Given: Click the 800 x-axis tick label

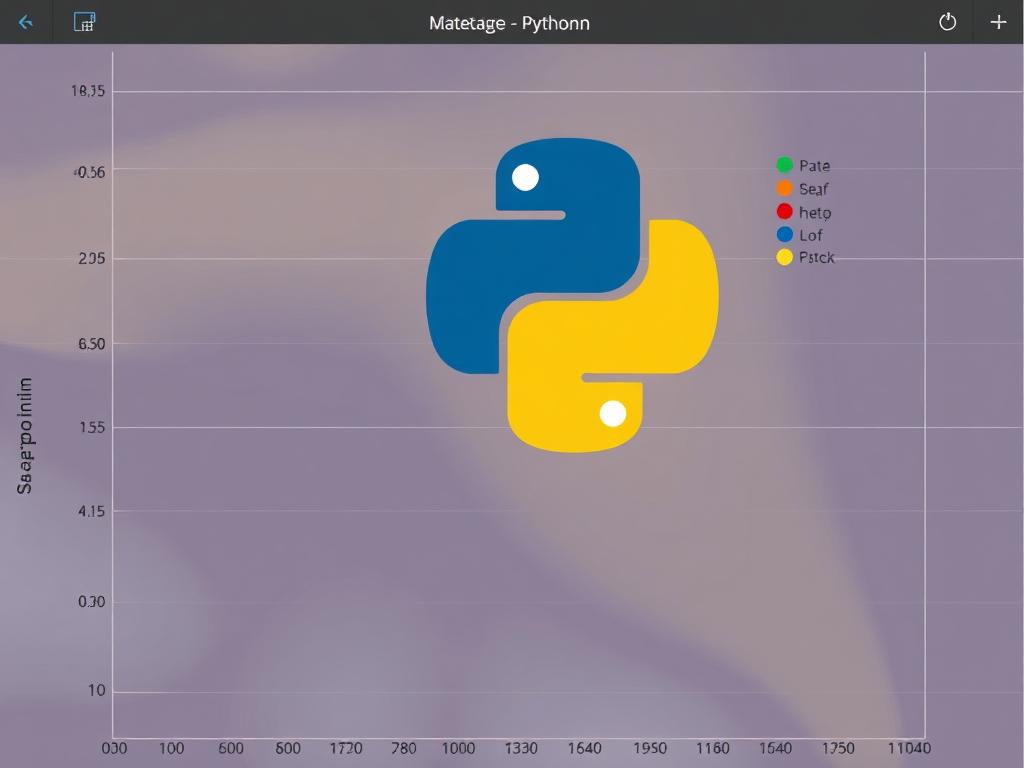Looking at the screenshot, I should tap(288, 748).
